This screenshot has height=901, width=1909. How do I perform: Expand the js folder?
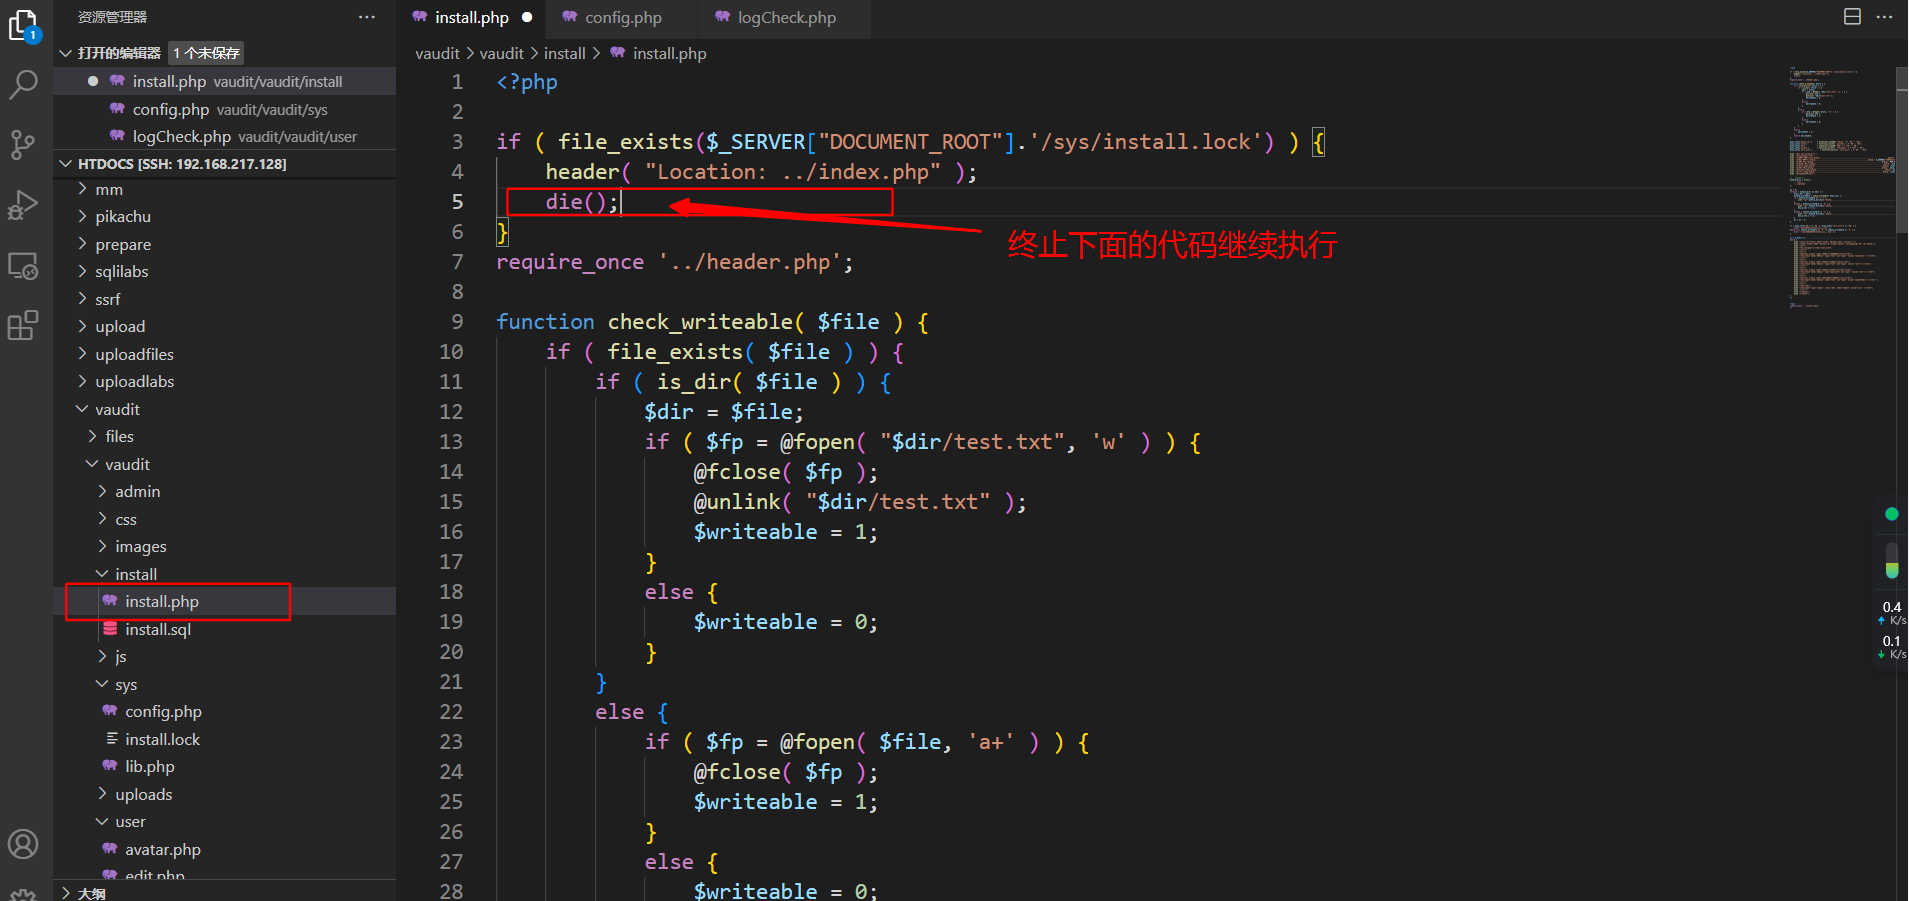click(x=102, y=656)
